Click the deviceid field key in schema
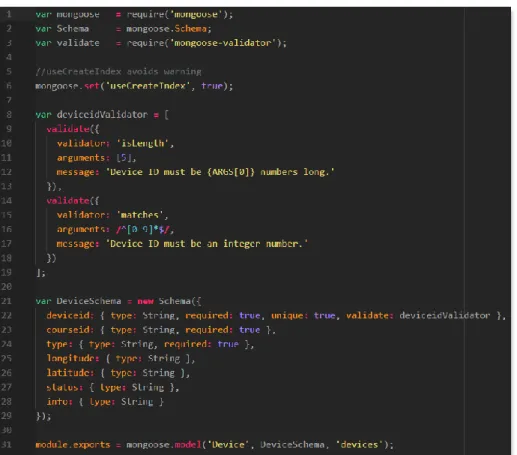The image size is (517, 455). point(68,315)
